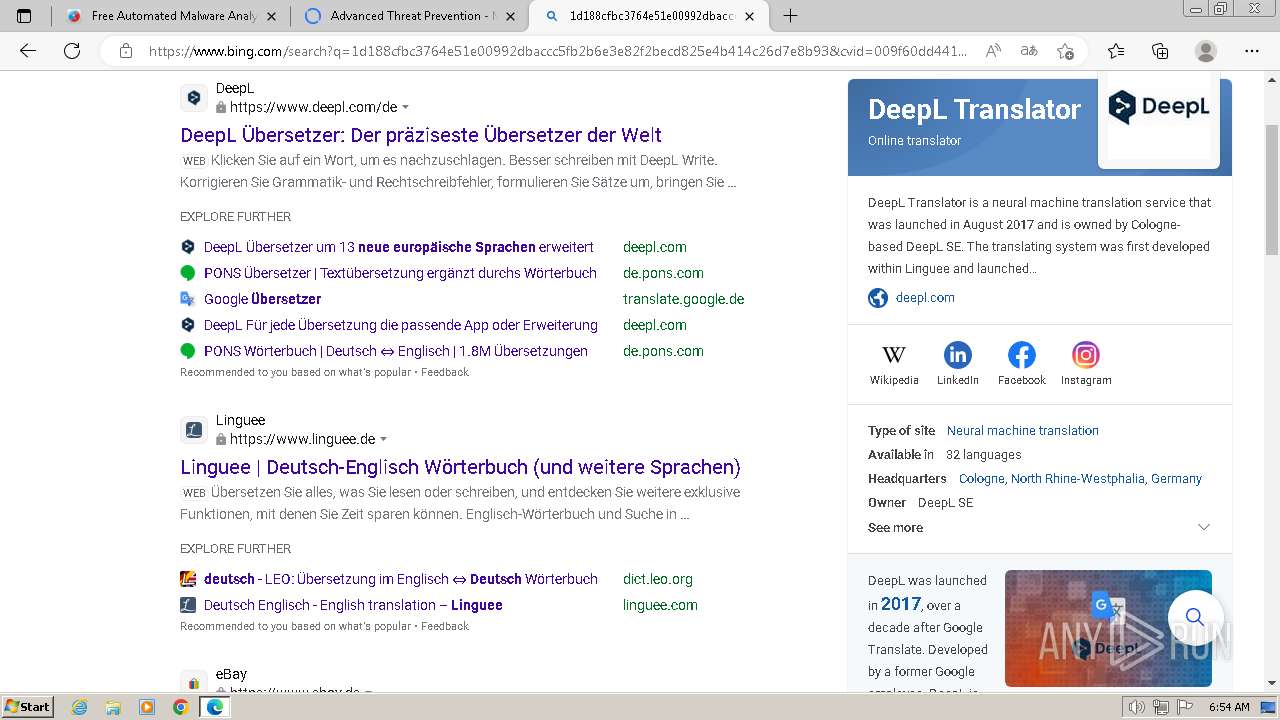
Task: Close the current Bing search tab
Action: [750, 16]
